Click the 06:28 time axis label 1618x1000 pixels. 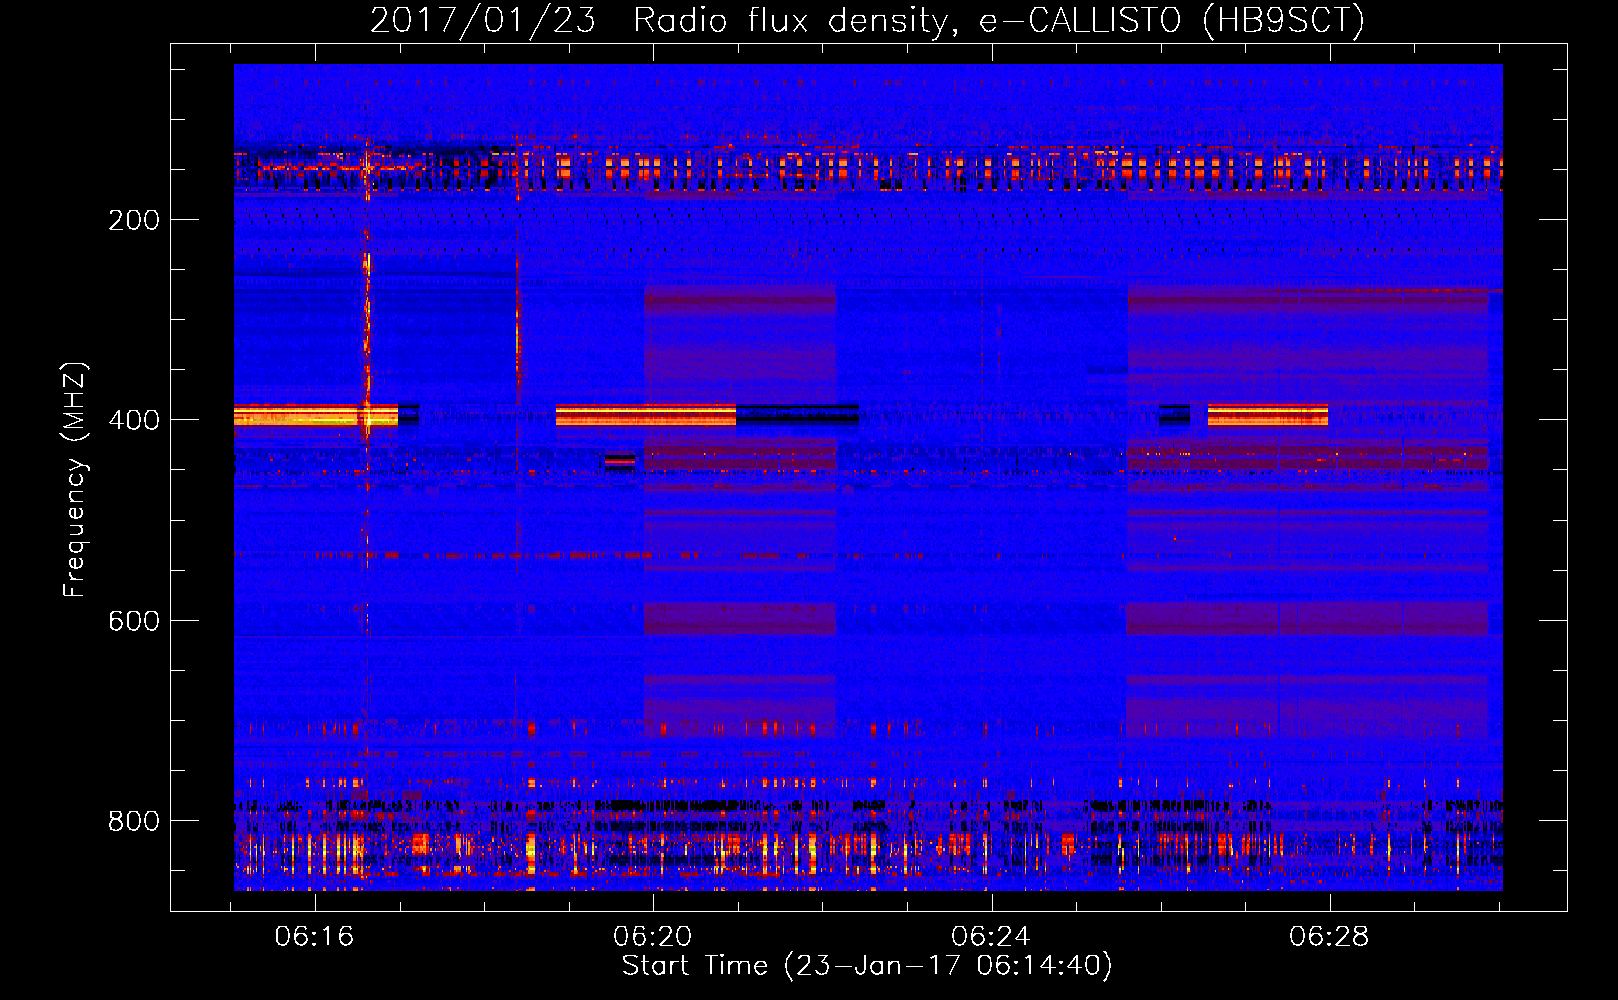coord(1329,937)
